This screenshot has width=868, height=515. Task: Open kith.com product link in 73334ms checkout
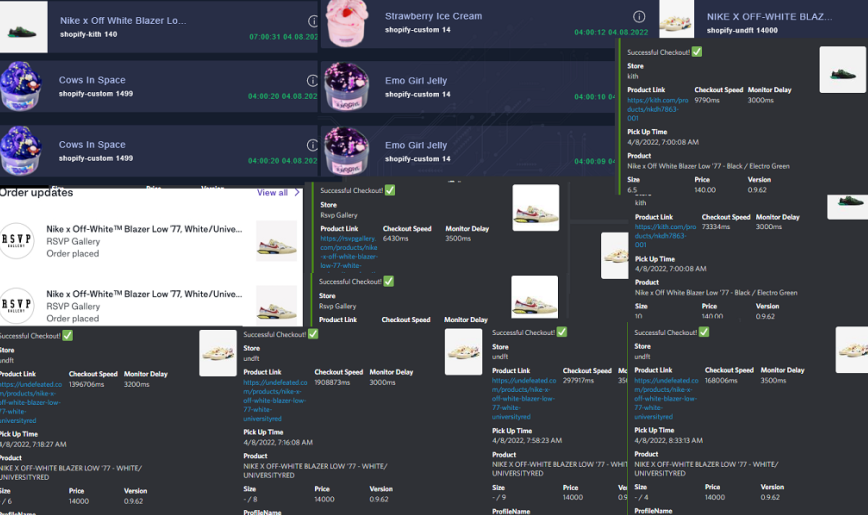pyautogui.click(x=665, y=235)
